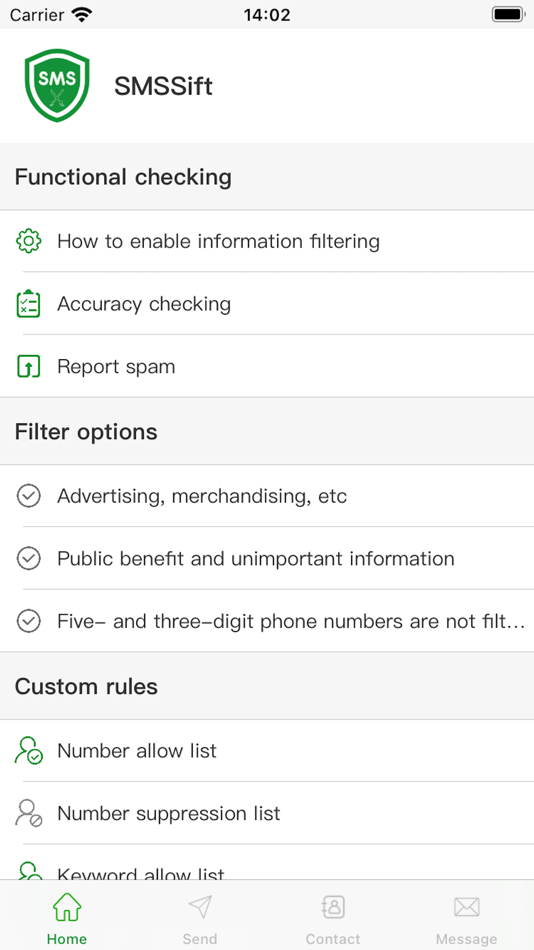Open the Accuracy checking row
The height and width of the screenshot is (950, 534).
pos(267,304)
